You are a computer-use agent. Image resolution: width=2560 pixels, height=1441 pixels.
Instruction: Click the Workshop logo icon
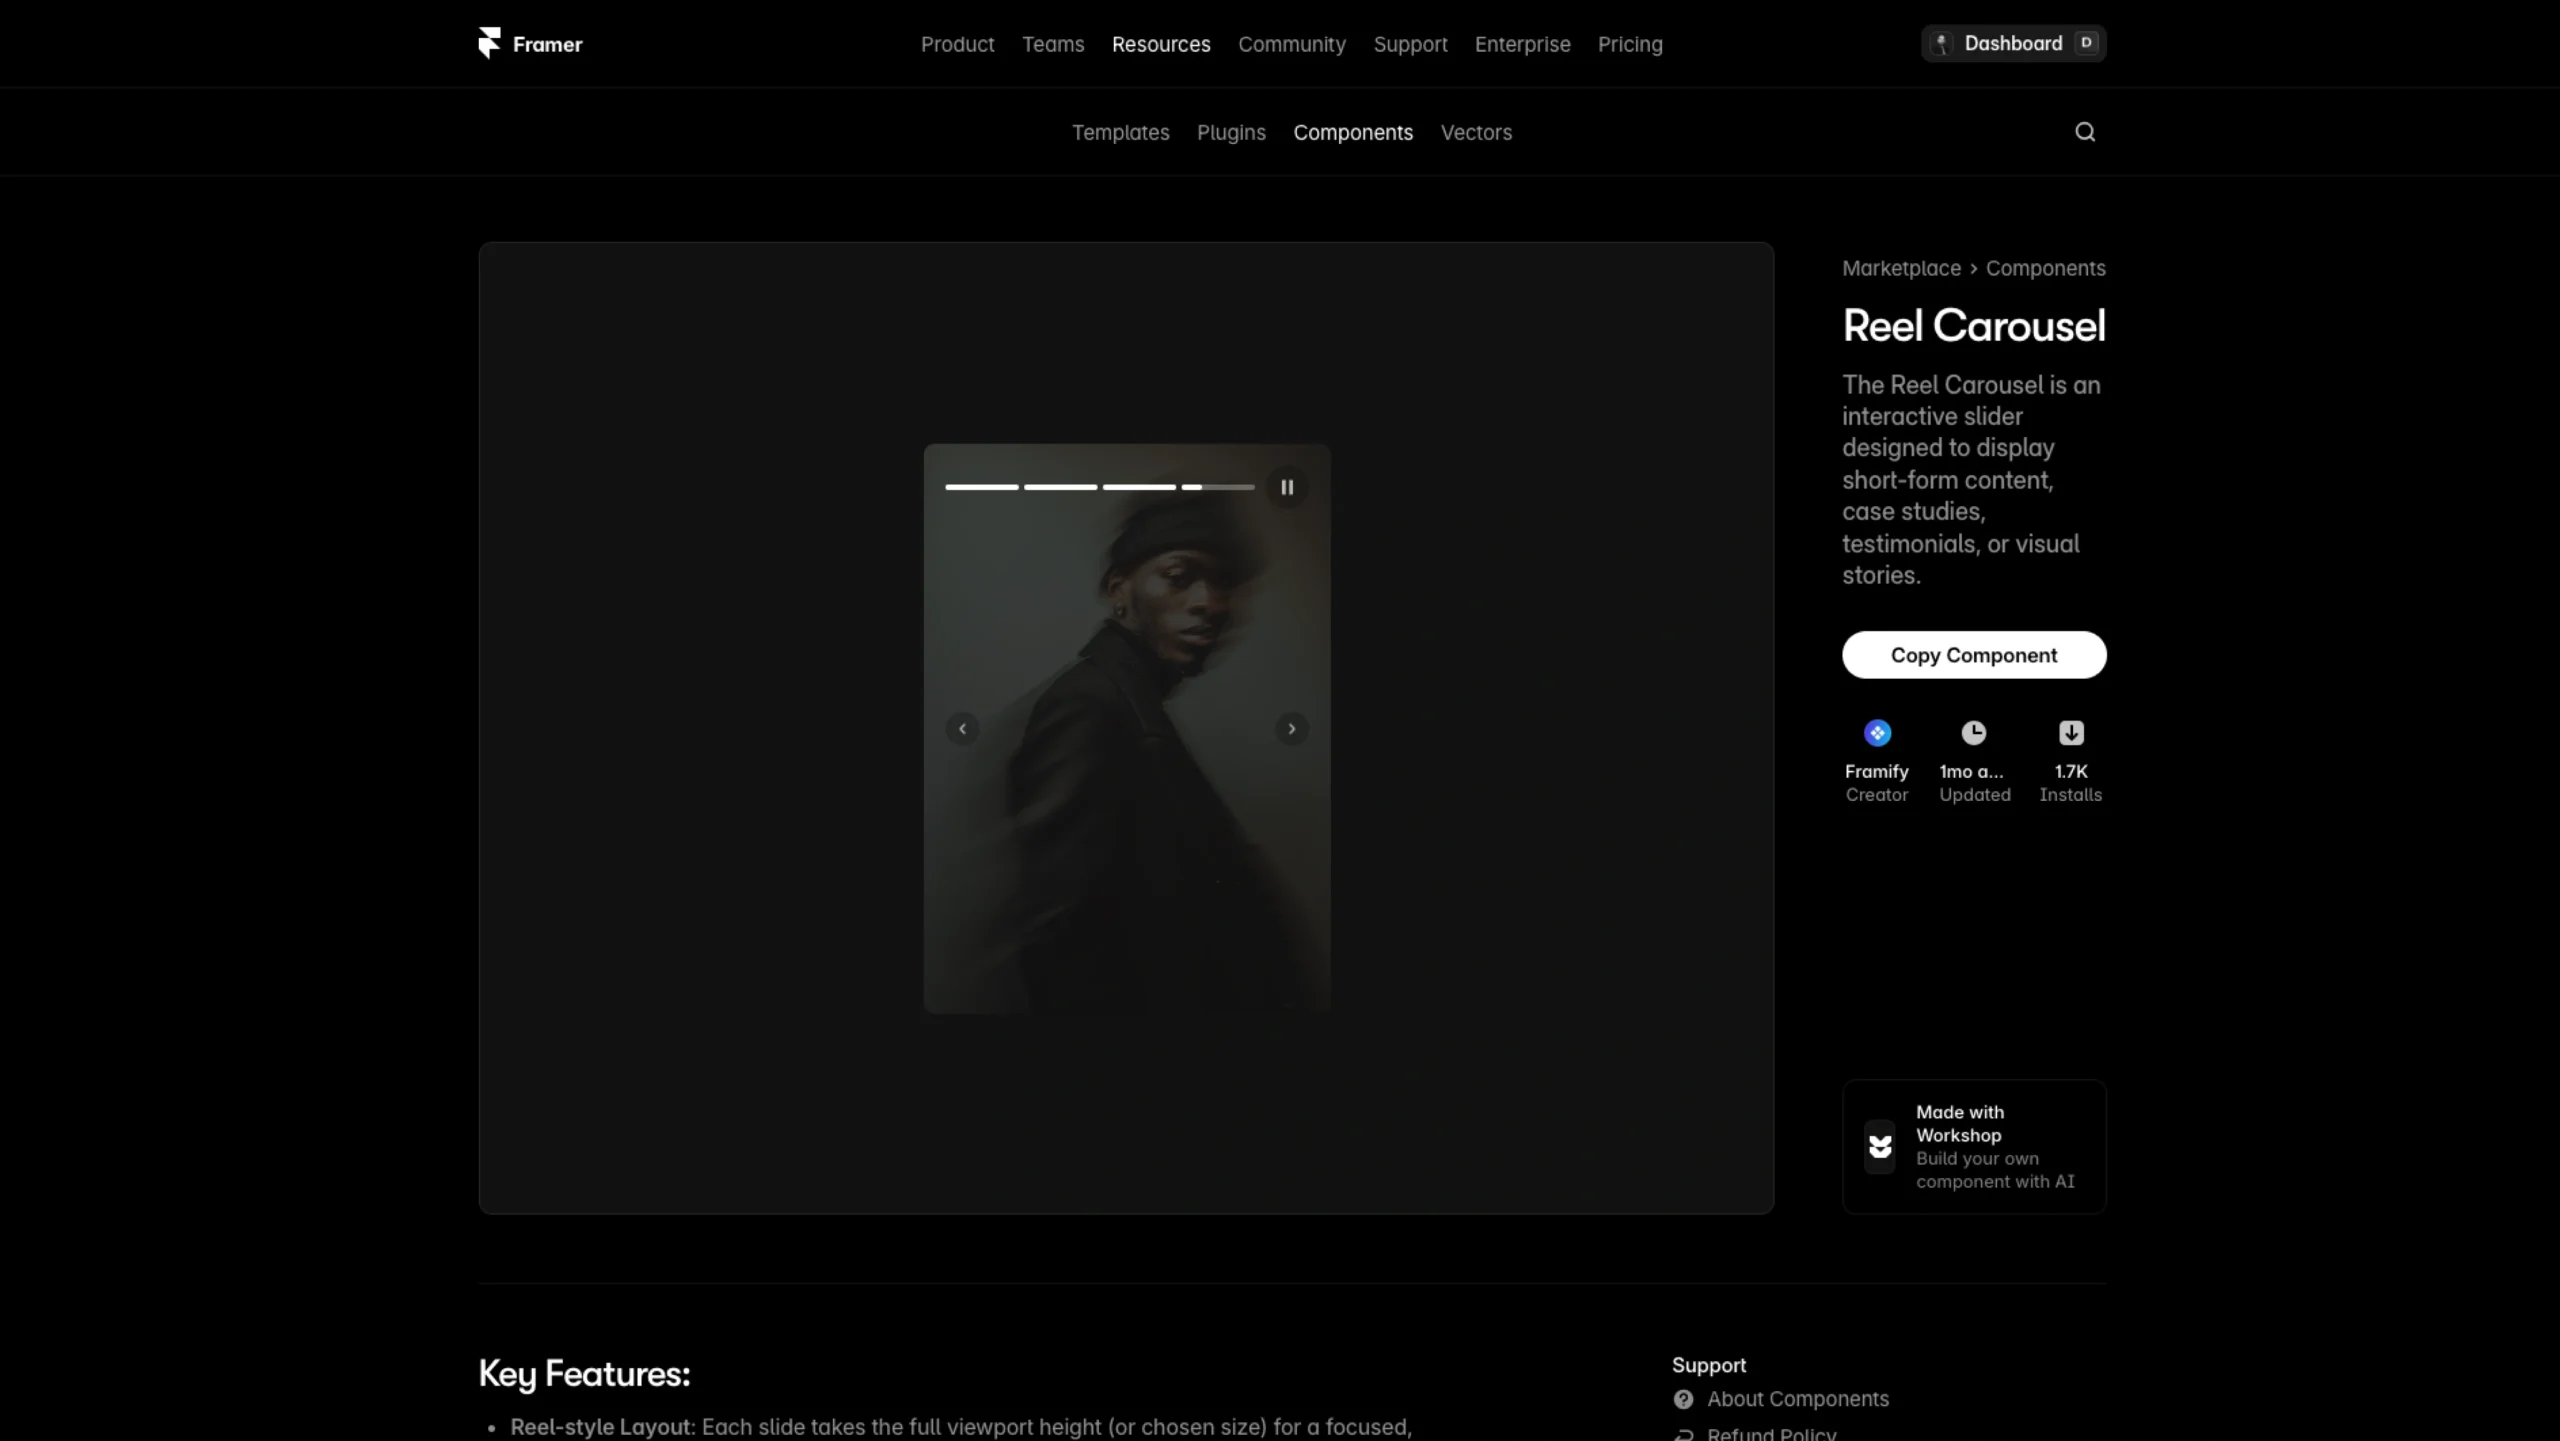click(x=1880, y=1146)
